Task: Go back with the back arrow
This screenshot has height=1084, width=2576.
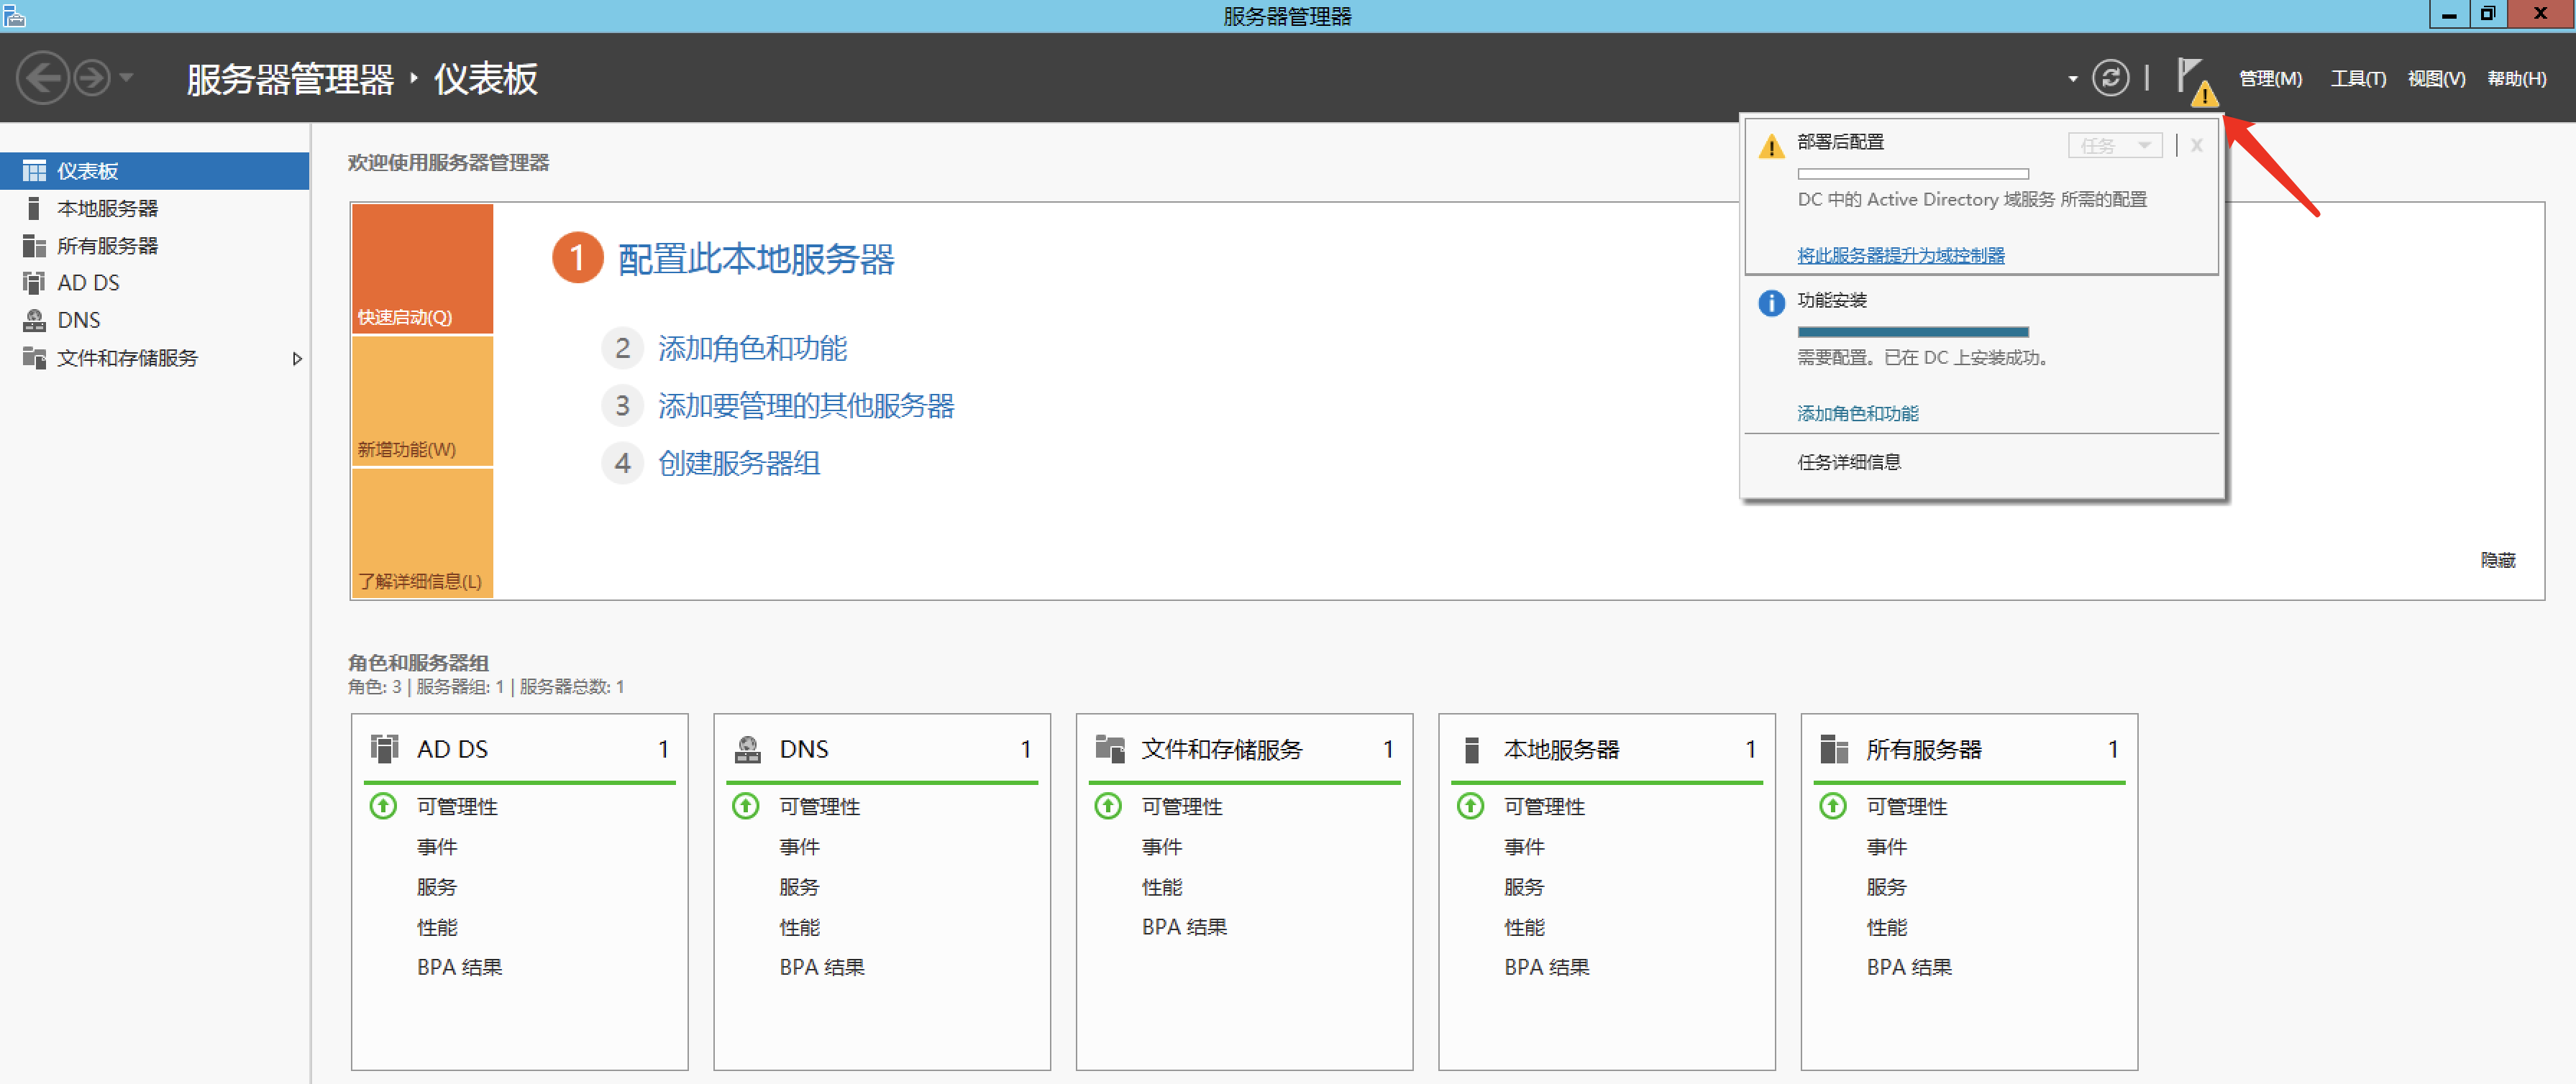Action: [x=43, y=78]
